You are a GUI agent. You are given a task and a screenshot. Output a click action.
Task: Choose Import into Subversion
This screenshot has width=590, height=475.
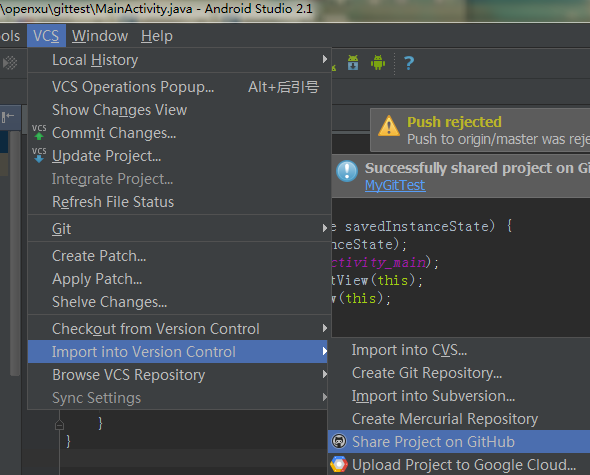pos(459,396)
